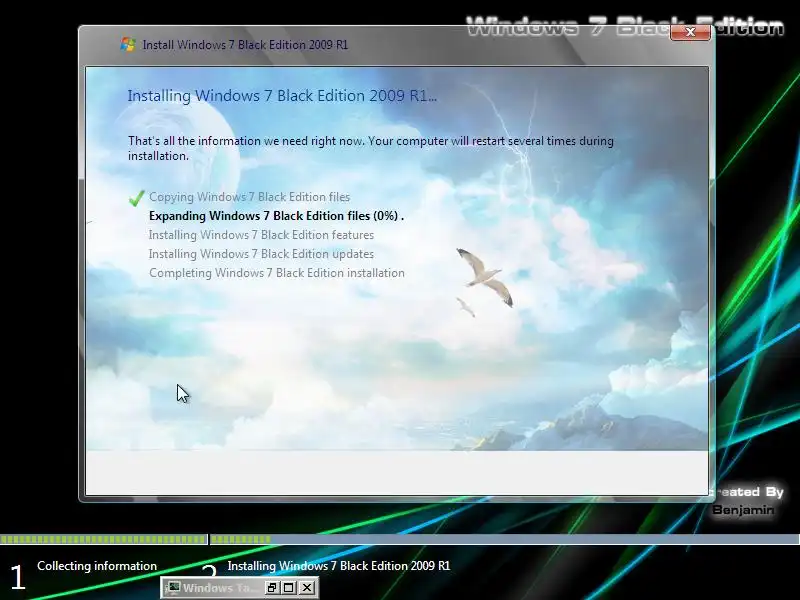
Task: Close the minimized Windows Ta... window
Action: [307, 588]
